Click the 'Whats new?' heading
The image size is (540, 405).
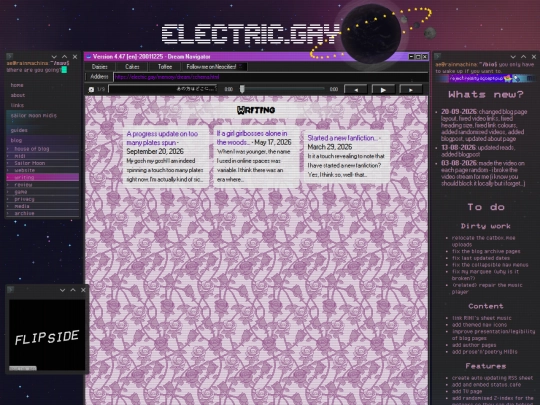(x=486, y=94)
